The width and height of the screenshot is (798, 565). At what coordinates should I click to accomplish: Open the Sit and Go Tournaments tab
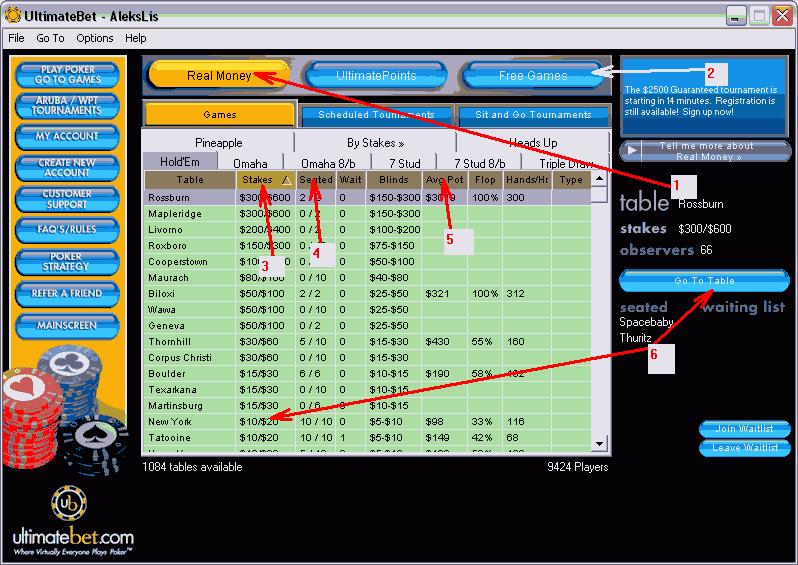[533, 116]
